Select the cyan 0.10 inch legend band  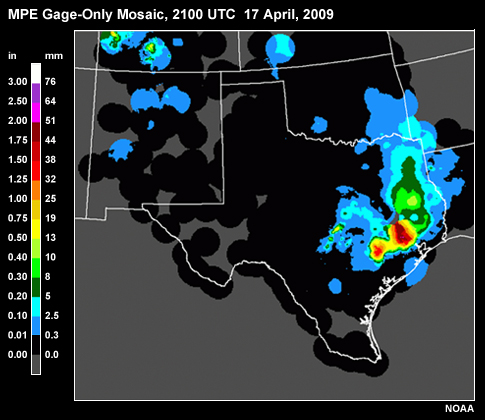pyautogui.click(x=36, y=307)
